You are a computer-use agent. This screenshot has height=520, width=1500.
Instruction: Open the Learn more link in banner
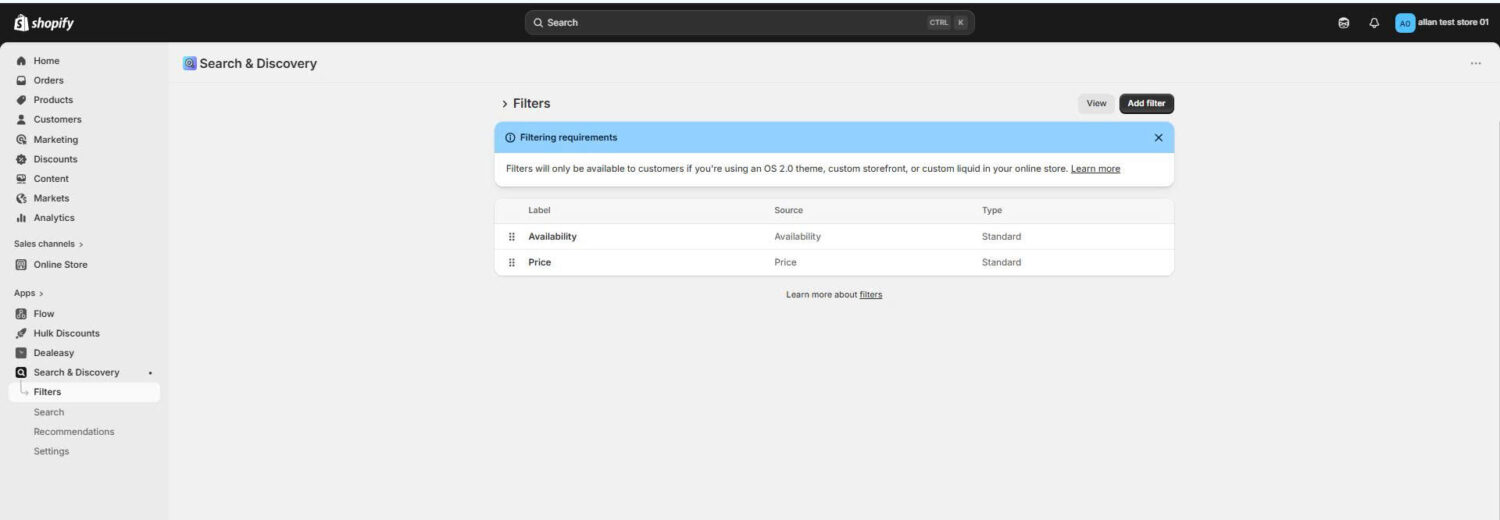tap(1095, 169)
